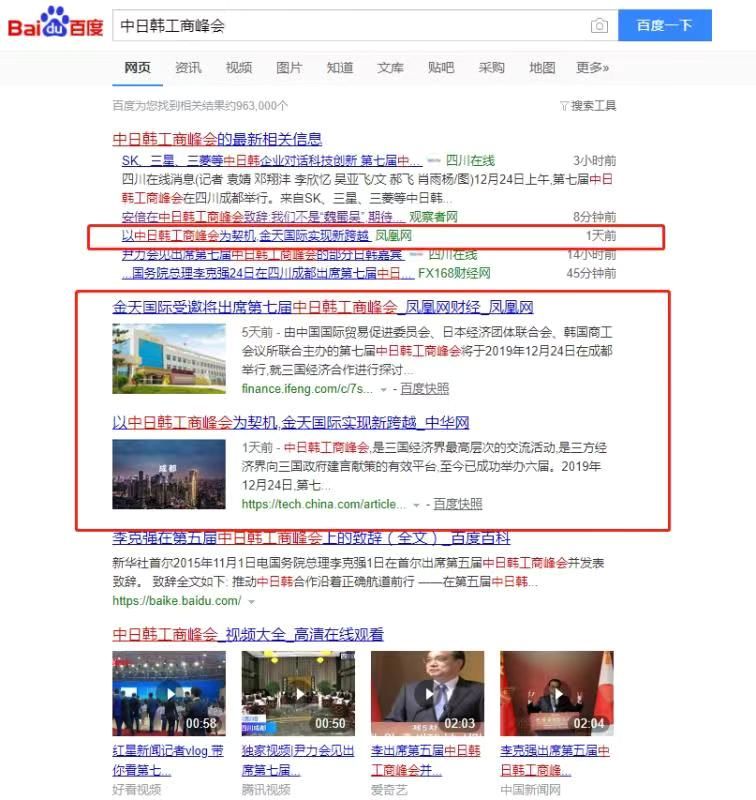The height and width of the screenshot is (800, 756).
Task: Switch to the 知道 tab
Action: (x=340, y=68)
